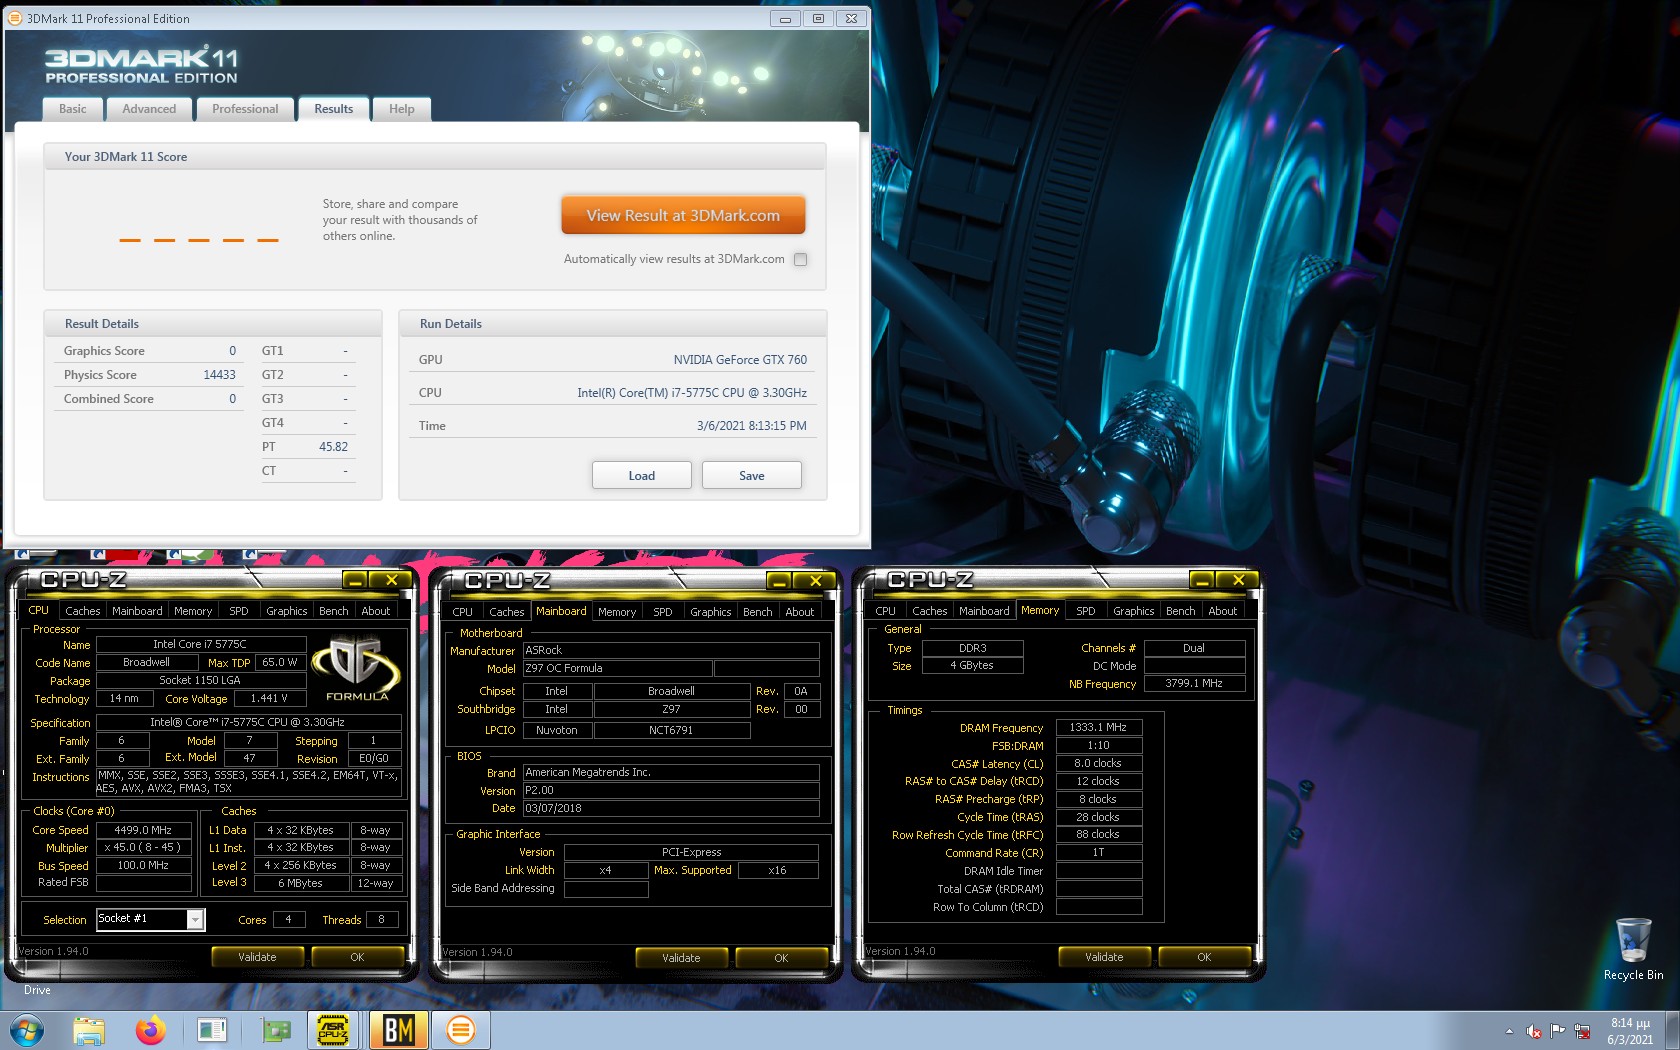Switch to the ASRock CPU-Z taskbar button

click(x=333, y=1030)
